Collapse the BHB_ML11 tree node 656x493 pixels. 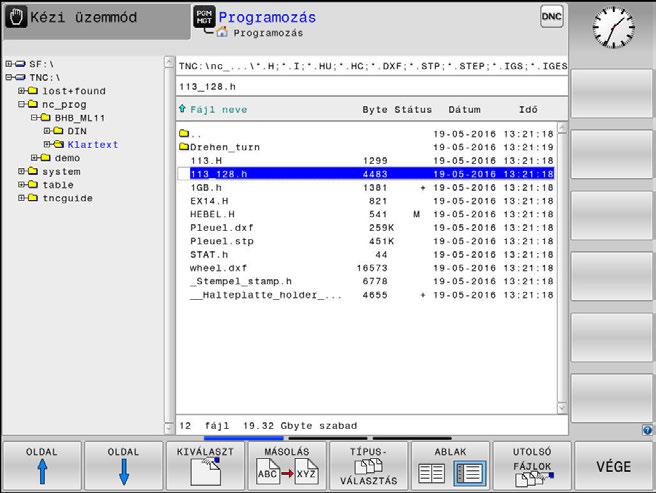pyautogui.click(x=34, y=118)
